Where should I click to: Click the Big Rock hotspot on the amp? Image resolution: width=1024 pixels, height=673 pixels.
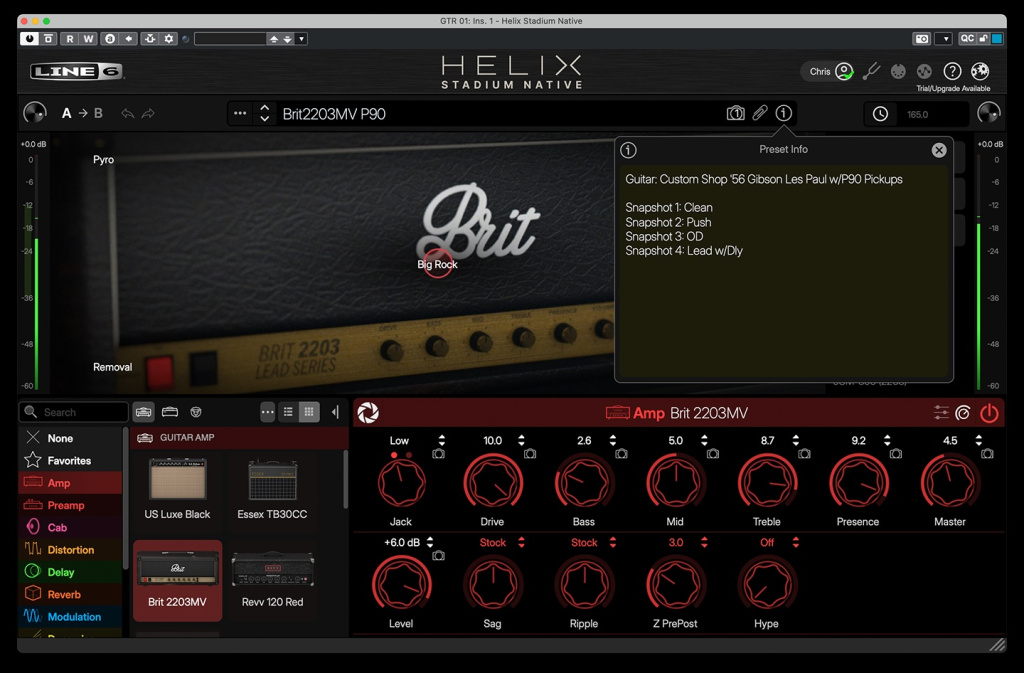[x=438, y=264]
